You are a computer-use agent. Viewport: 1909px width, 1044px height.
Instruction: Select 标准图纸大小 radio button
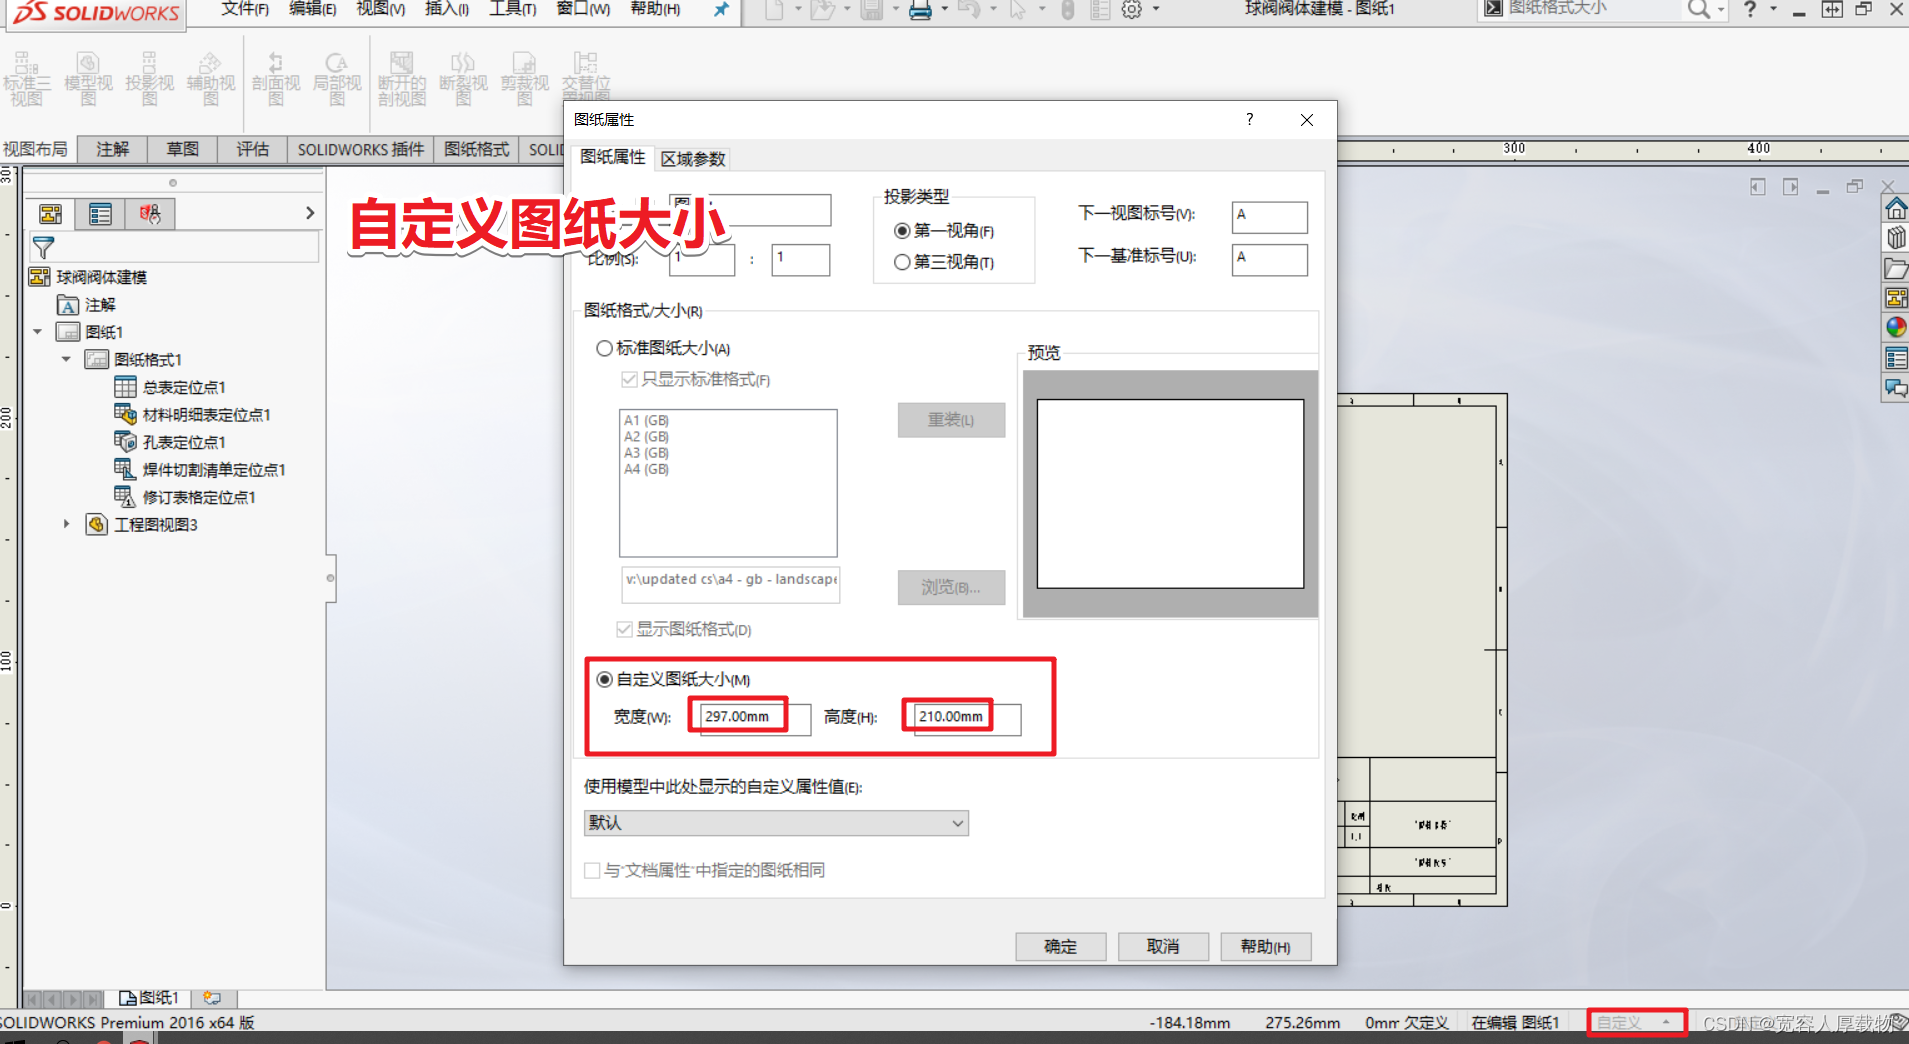pos(604,348)
